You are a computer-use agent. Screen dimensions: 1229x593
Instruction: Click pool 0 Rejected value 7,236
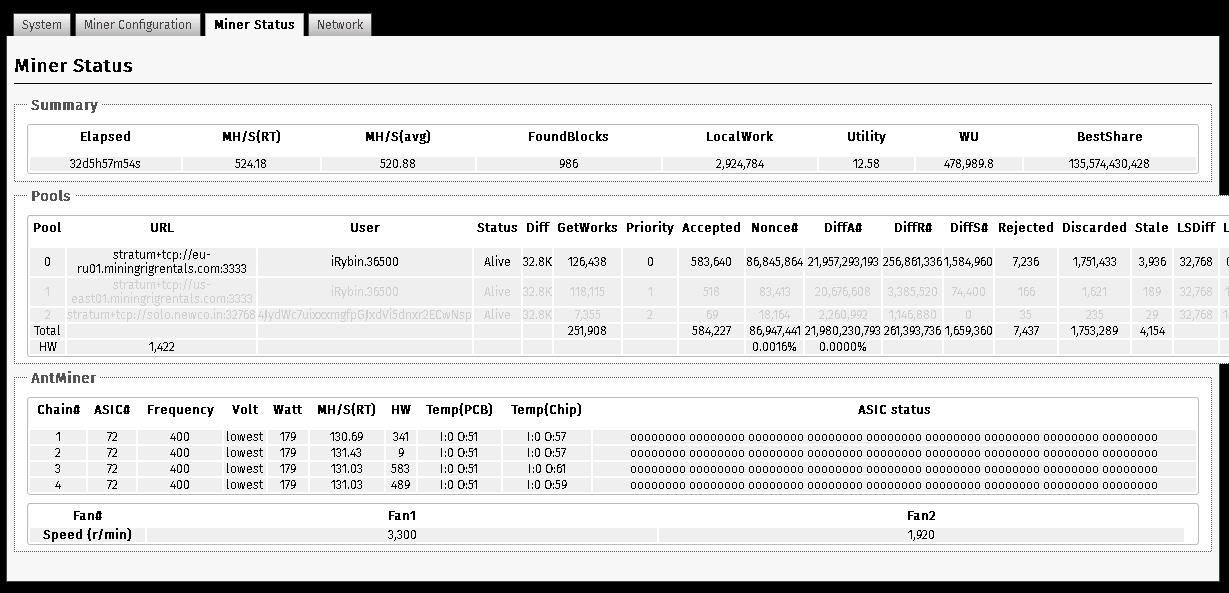pyautogui.click(x=1025, y=262)
